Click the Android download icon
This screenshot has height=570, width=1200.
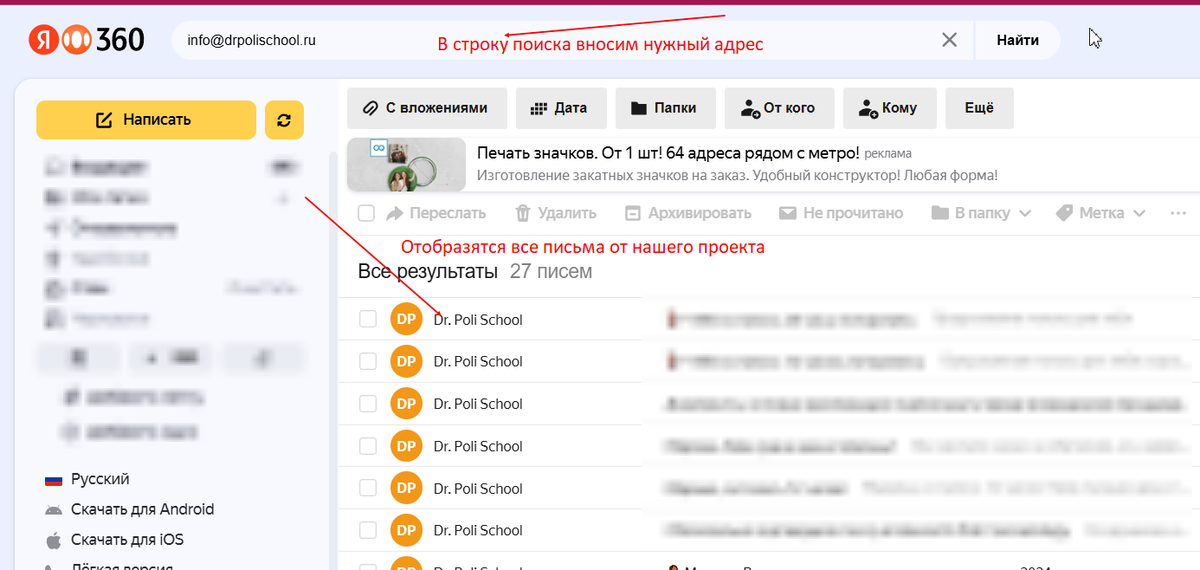pos(53,510)
